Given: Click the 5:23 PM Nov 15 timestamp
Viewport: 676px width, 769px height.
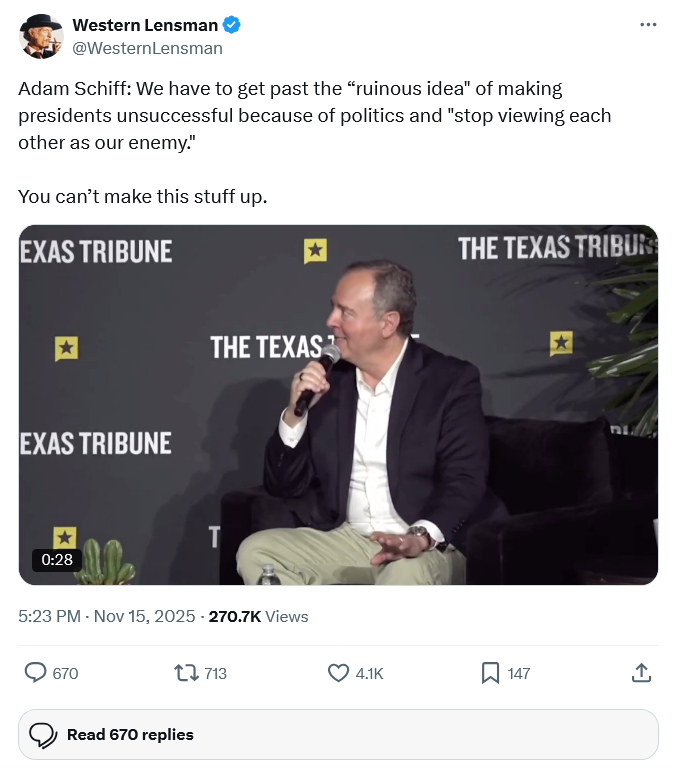Looking at the screenshot, I should point(107,616).
